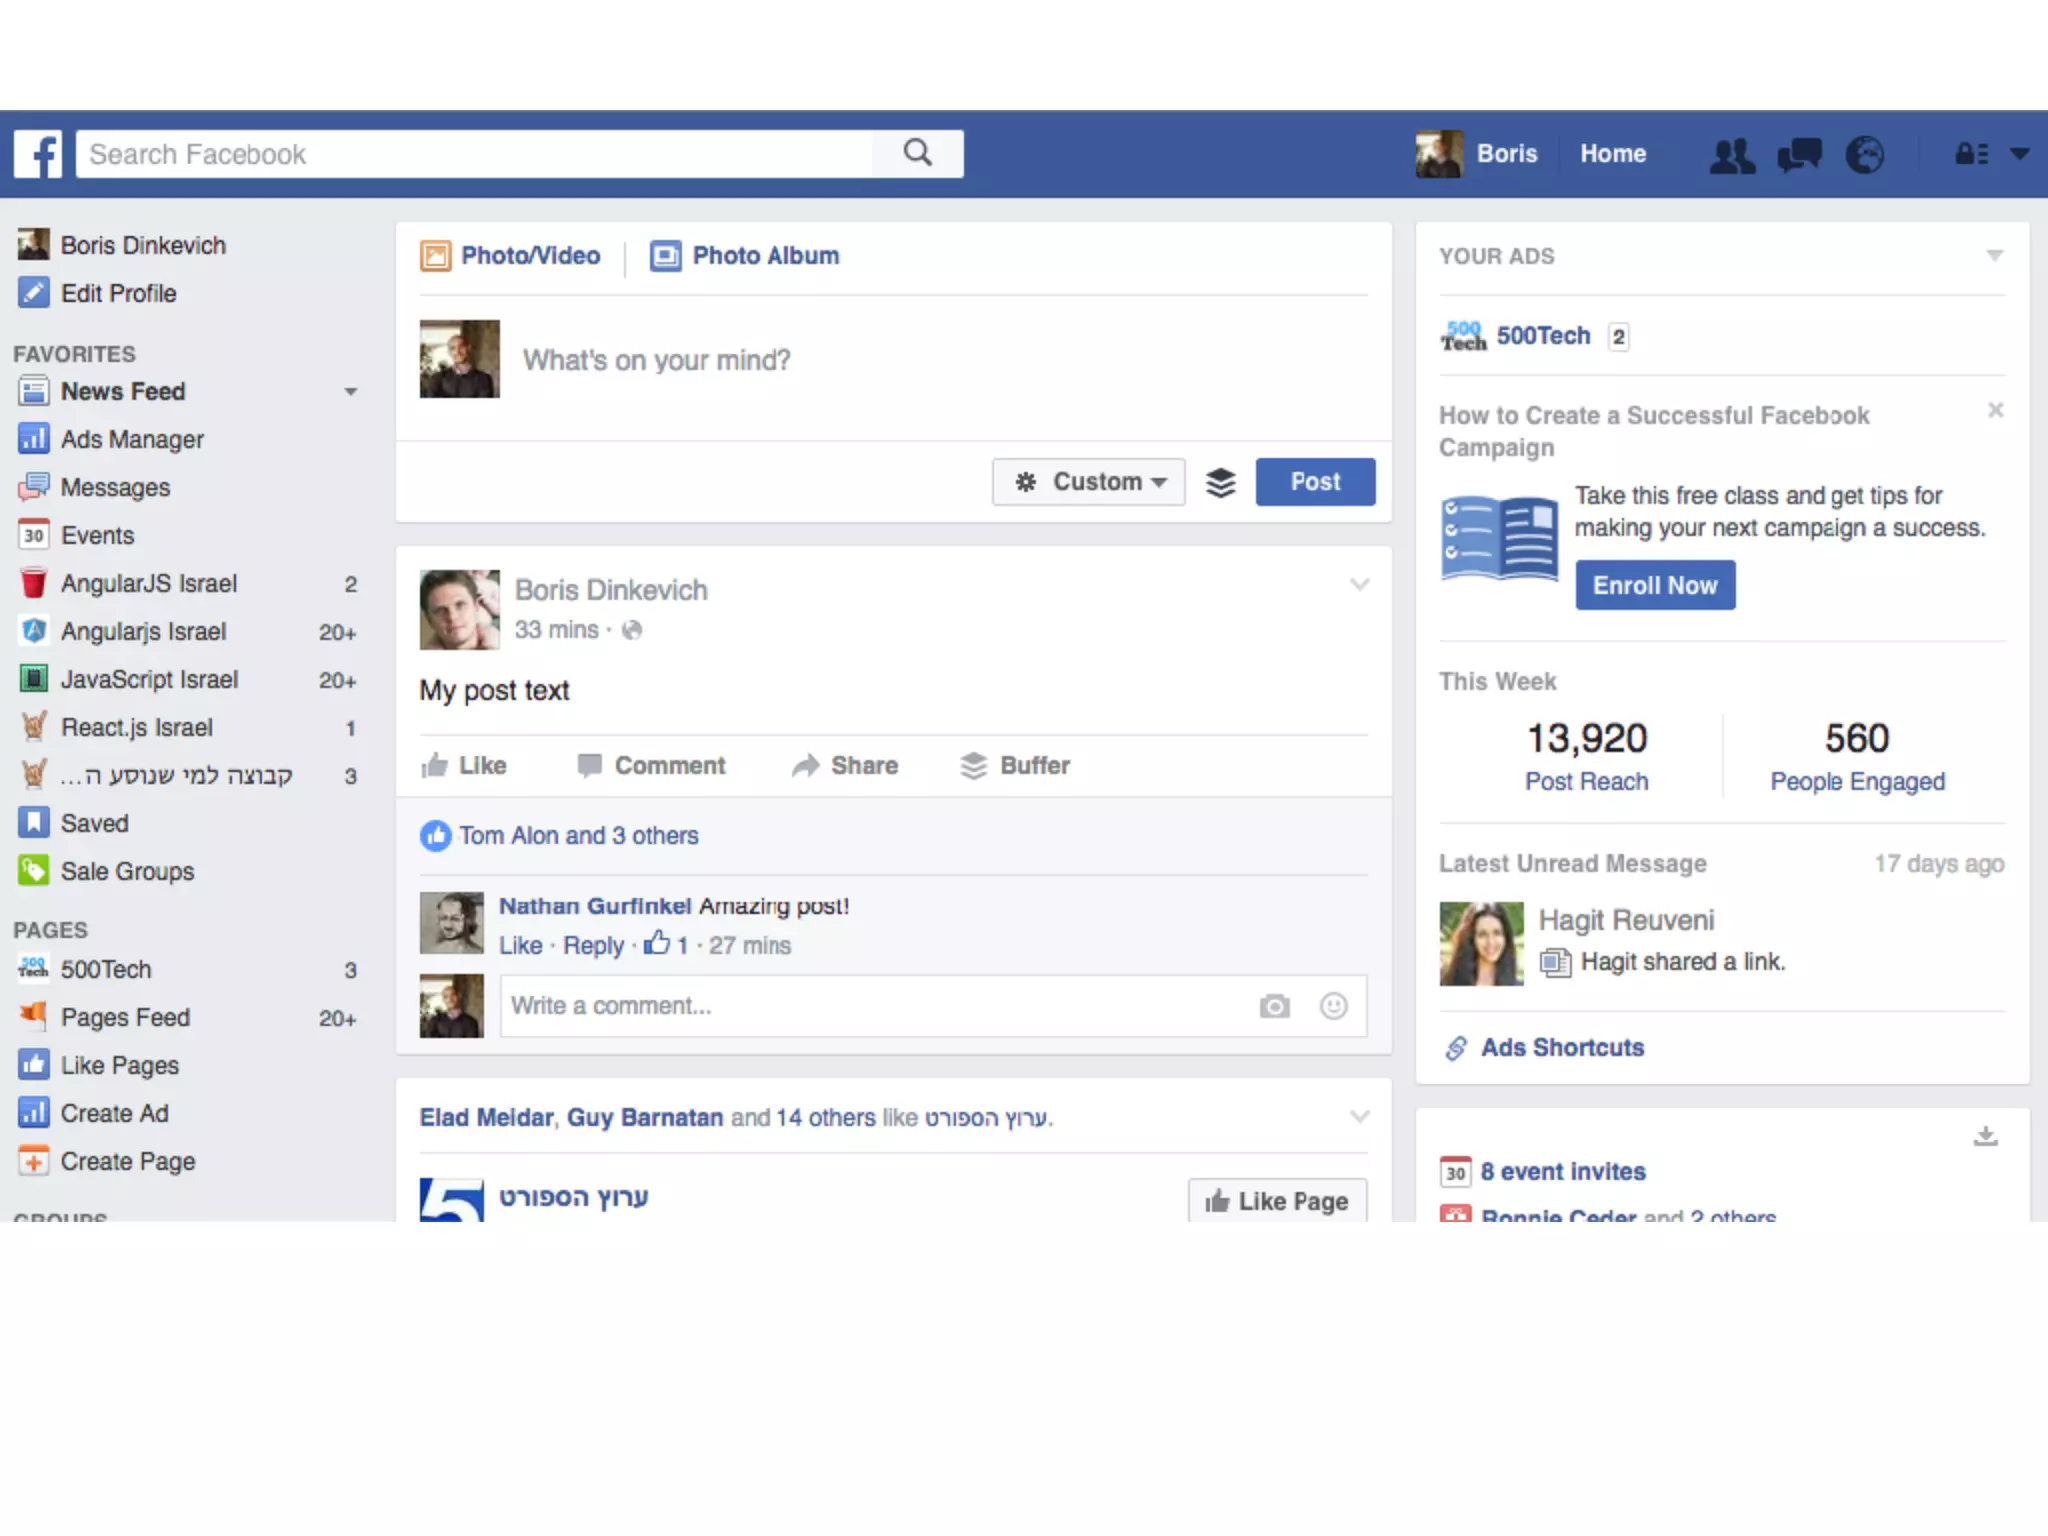Click the Post button
2048x1536 pixels.
click(x=1315, y=482)
